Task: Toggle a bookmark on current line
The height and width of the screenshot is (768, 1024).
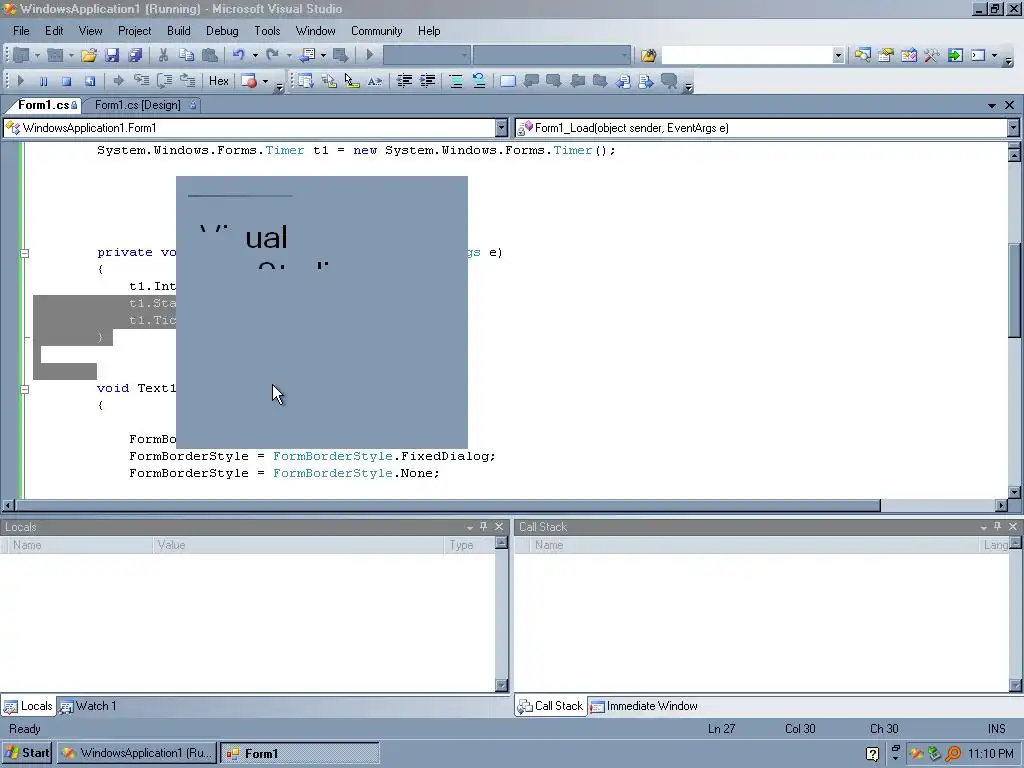Action: (x=507, y=81)
